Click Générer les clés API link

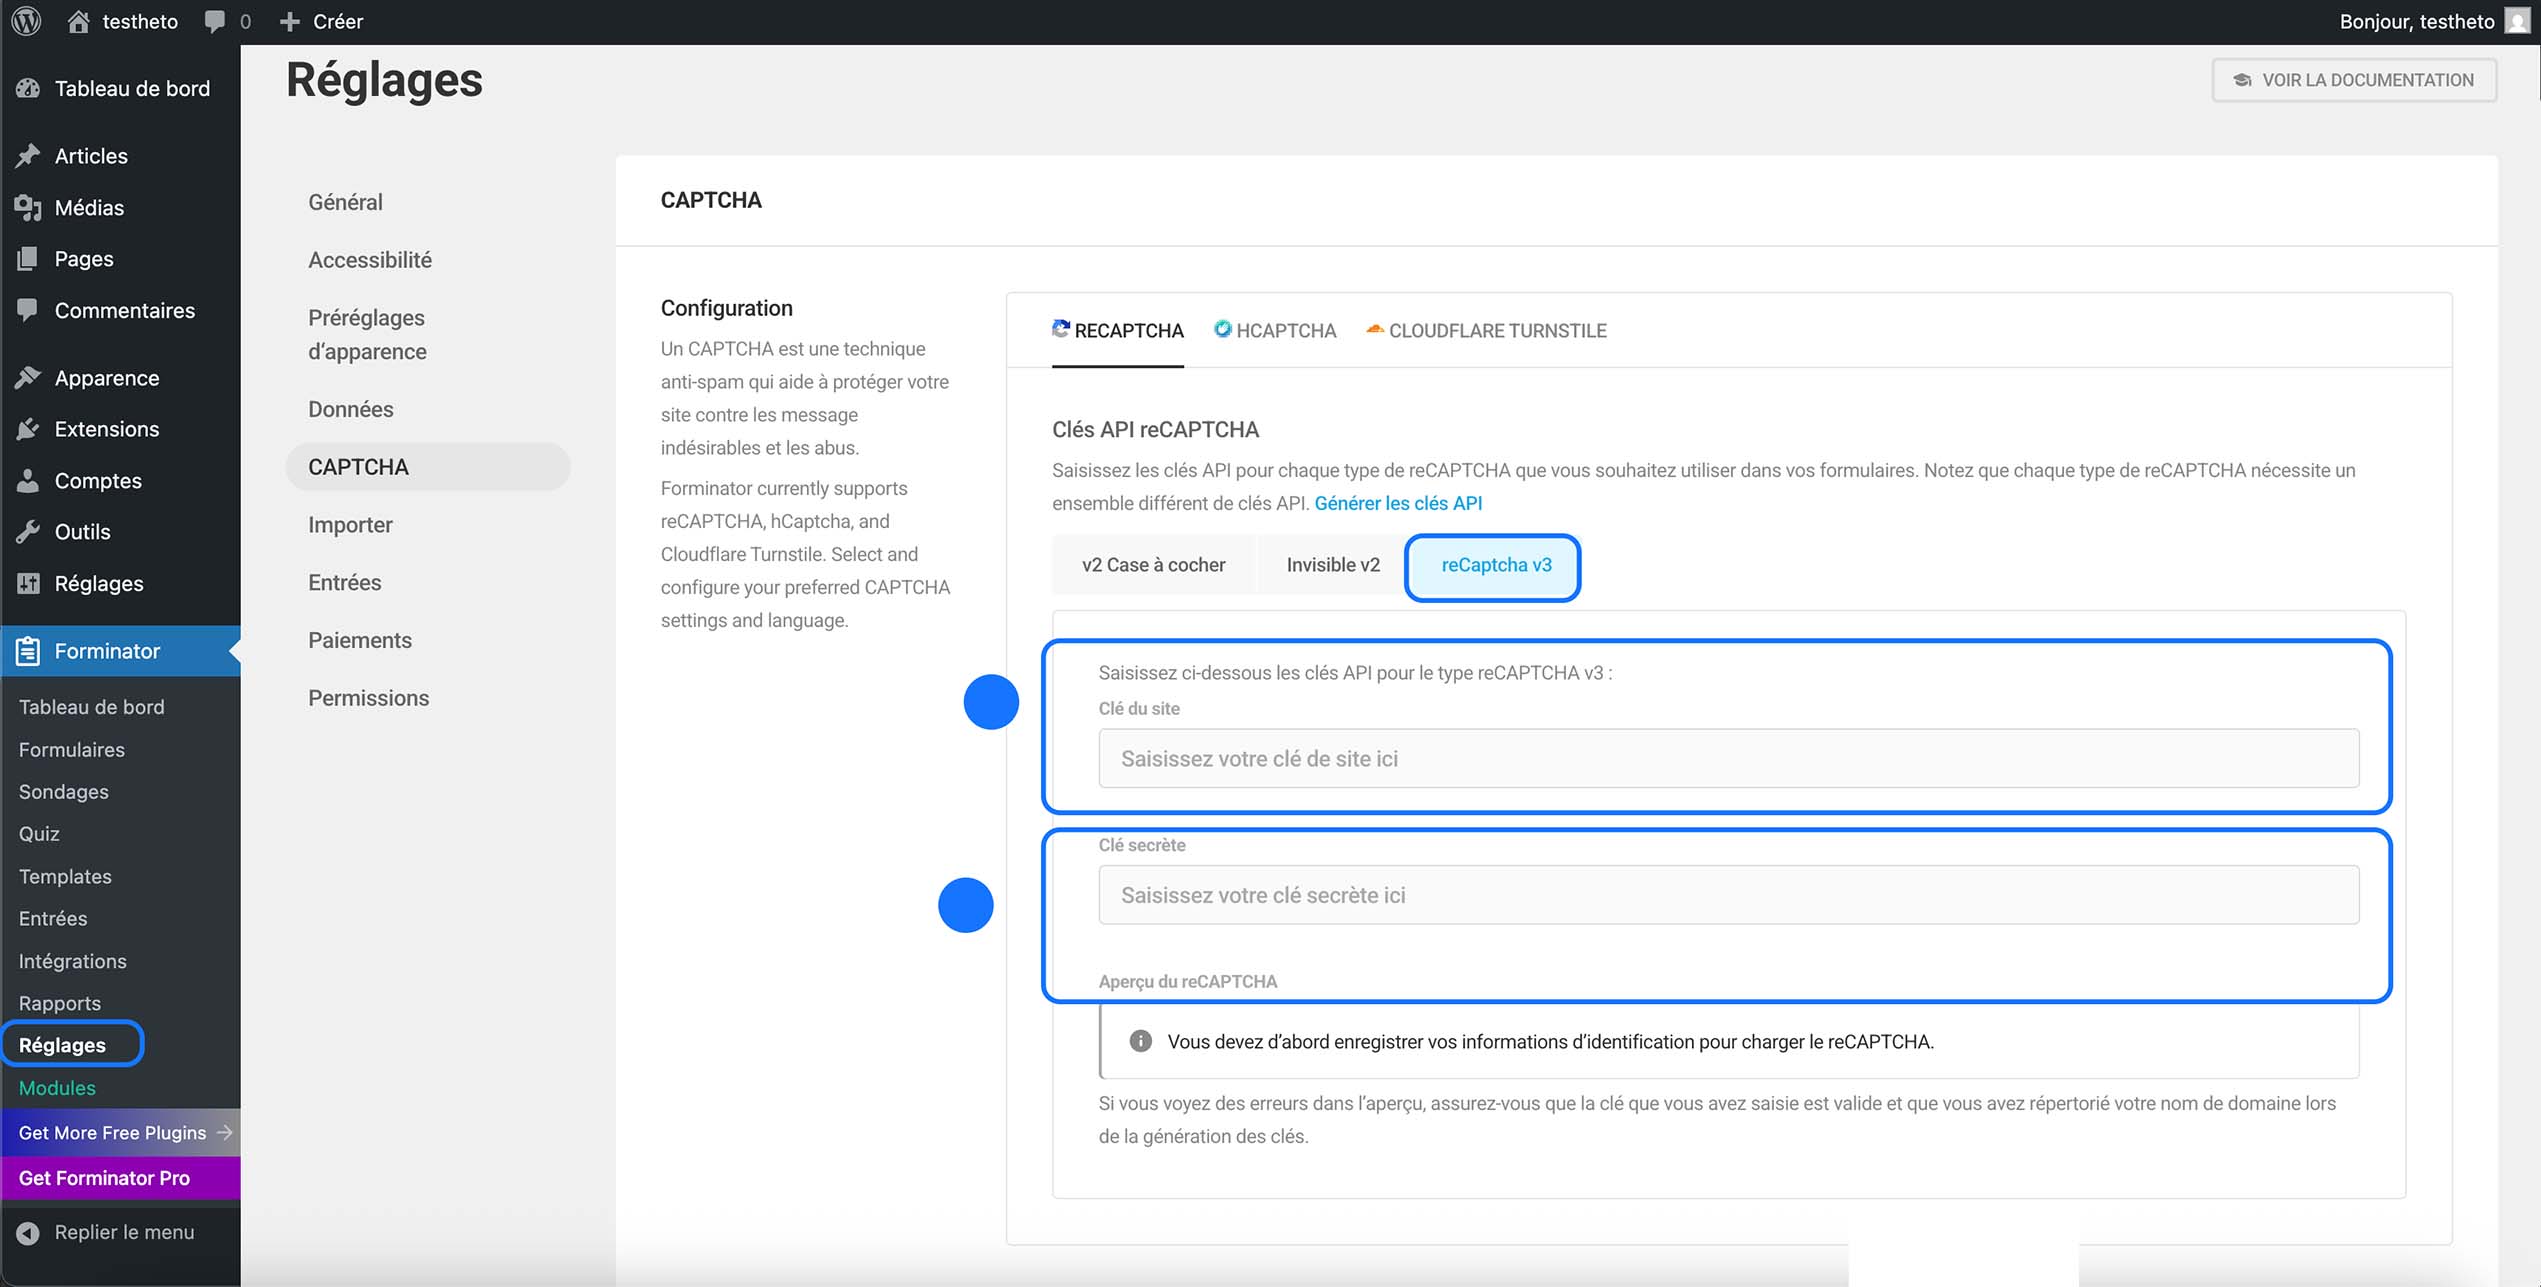1397,503
